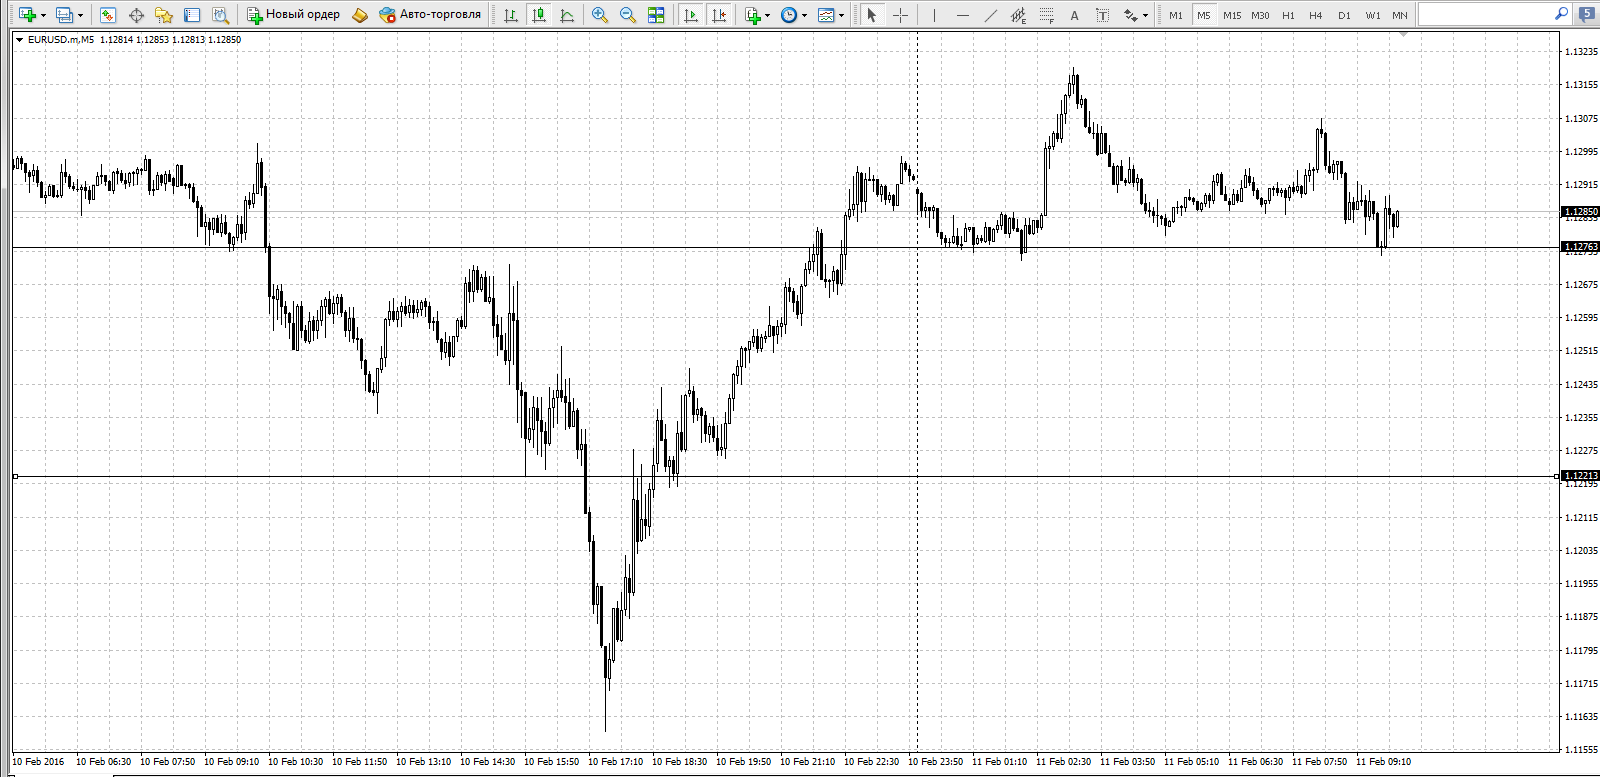The image size is (1600, 777).
Task: Switch timeframe to MN
Action: [1400, 15]
